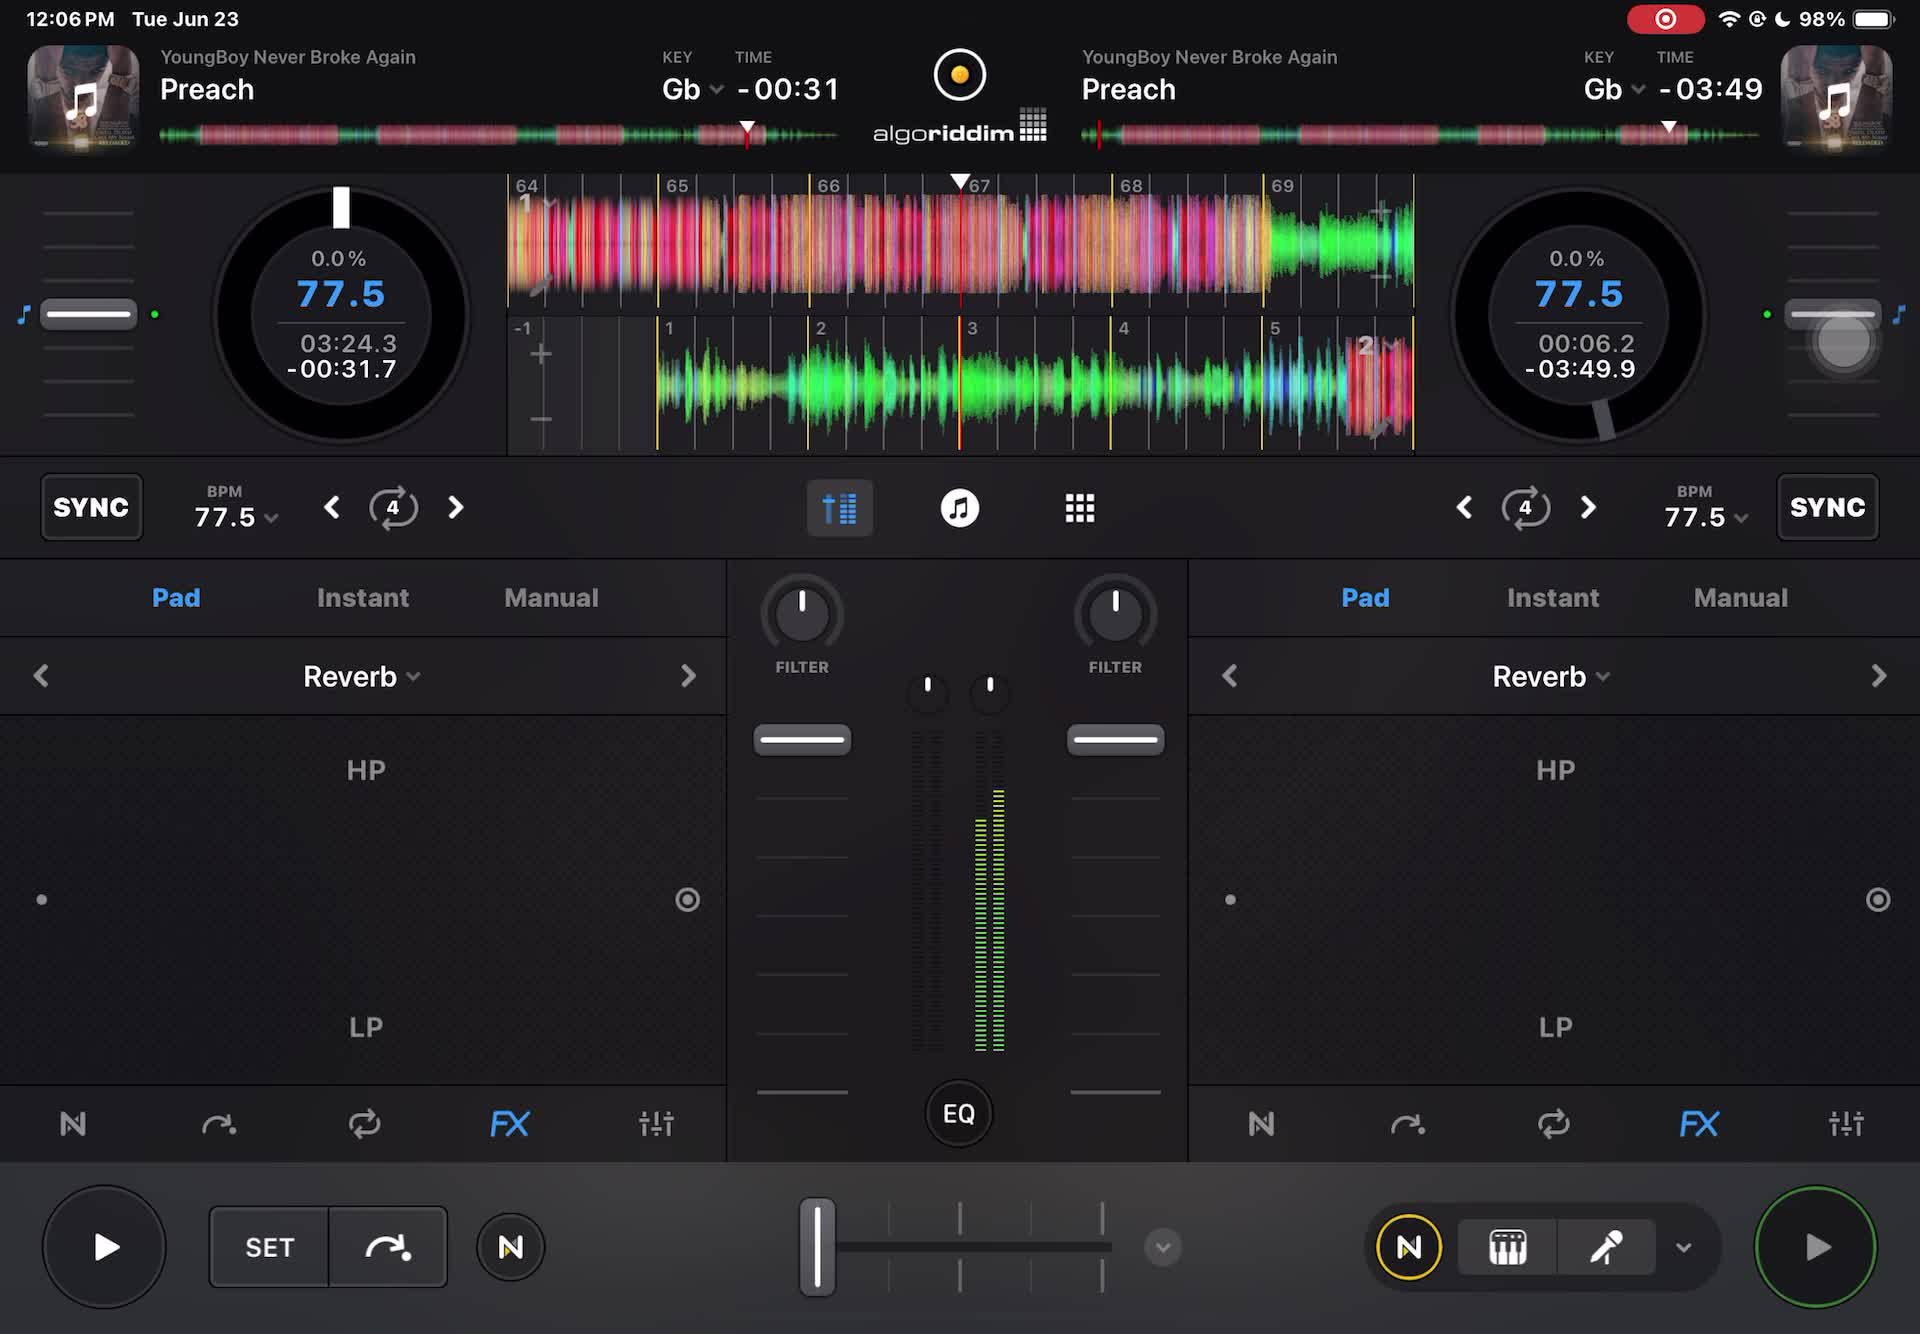The image size is (1920, 1334).
Task: Toggle the yellow Neural Mix button
Action: point(1408,1247)
